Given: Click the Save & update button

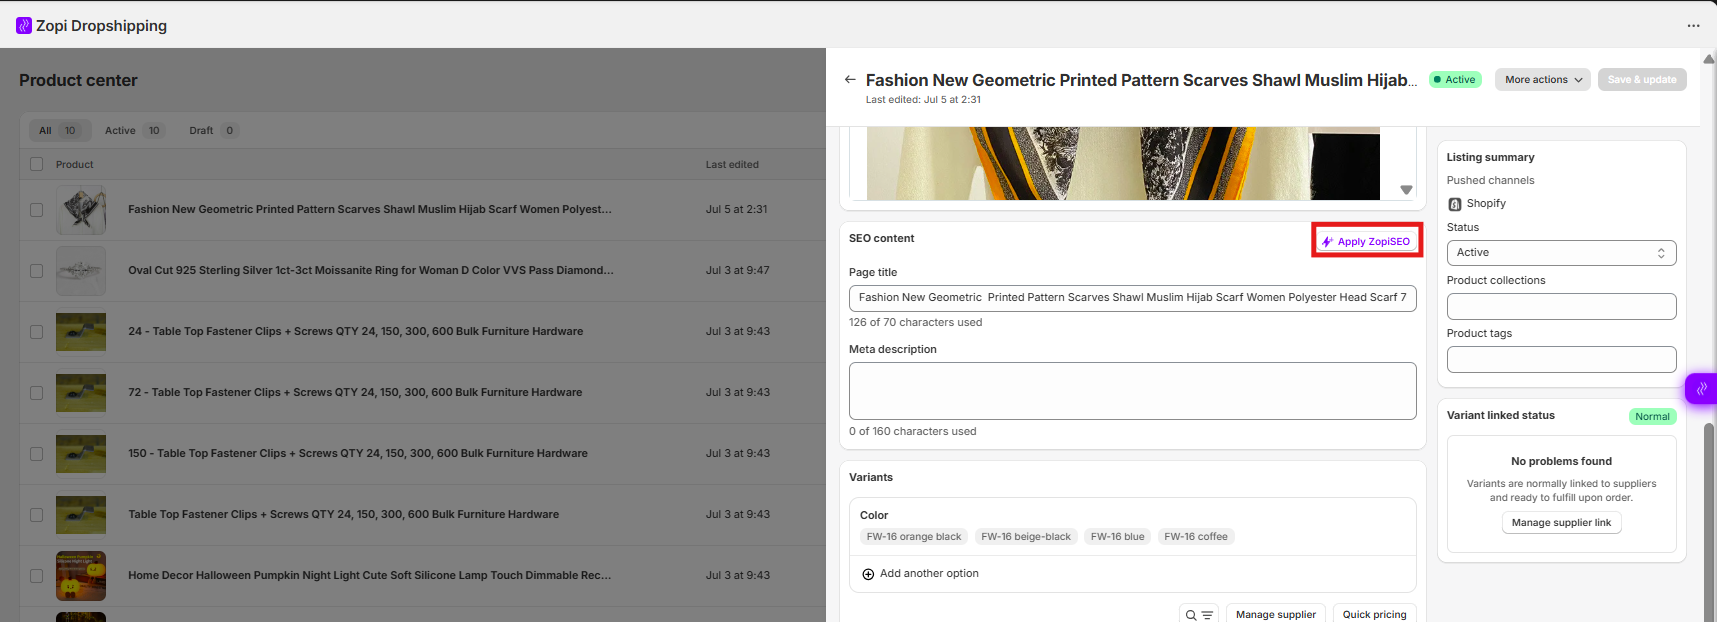Looking at the screenshot, I should (x=1642, y=80).
